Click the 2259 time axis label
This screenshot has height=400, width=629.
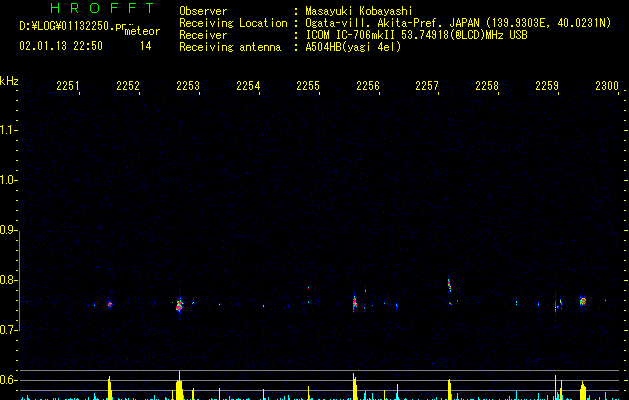547,85
